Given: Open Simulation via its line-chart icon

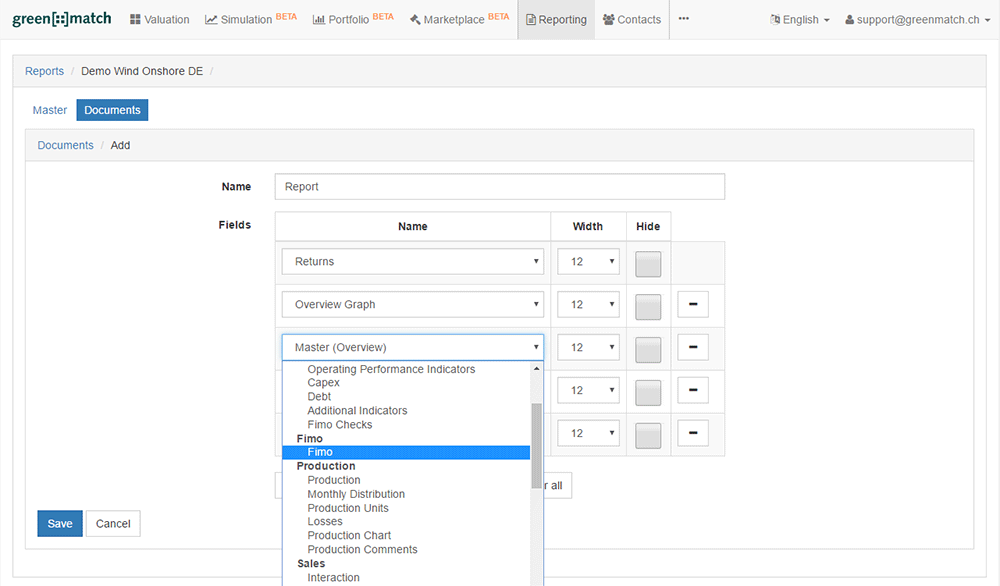Looking at the screenshot, I should (211, 20).
